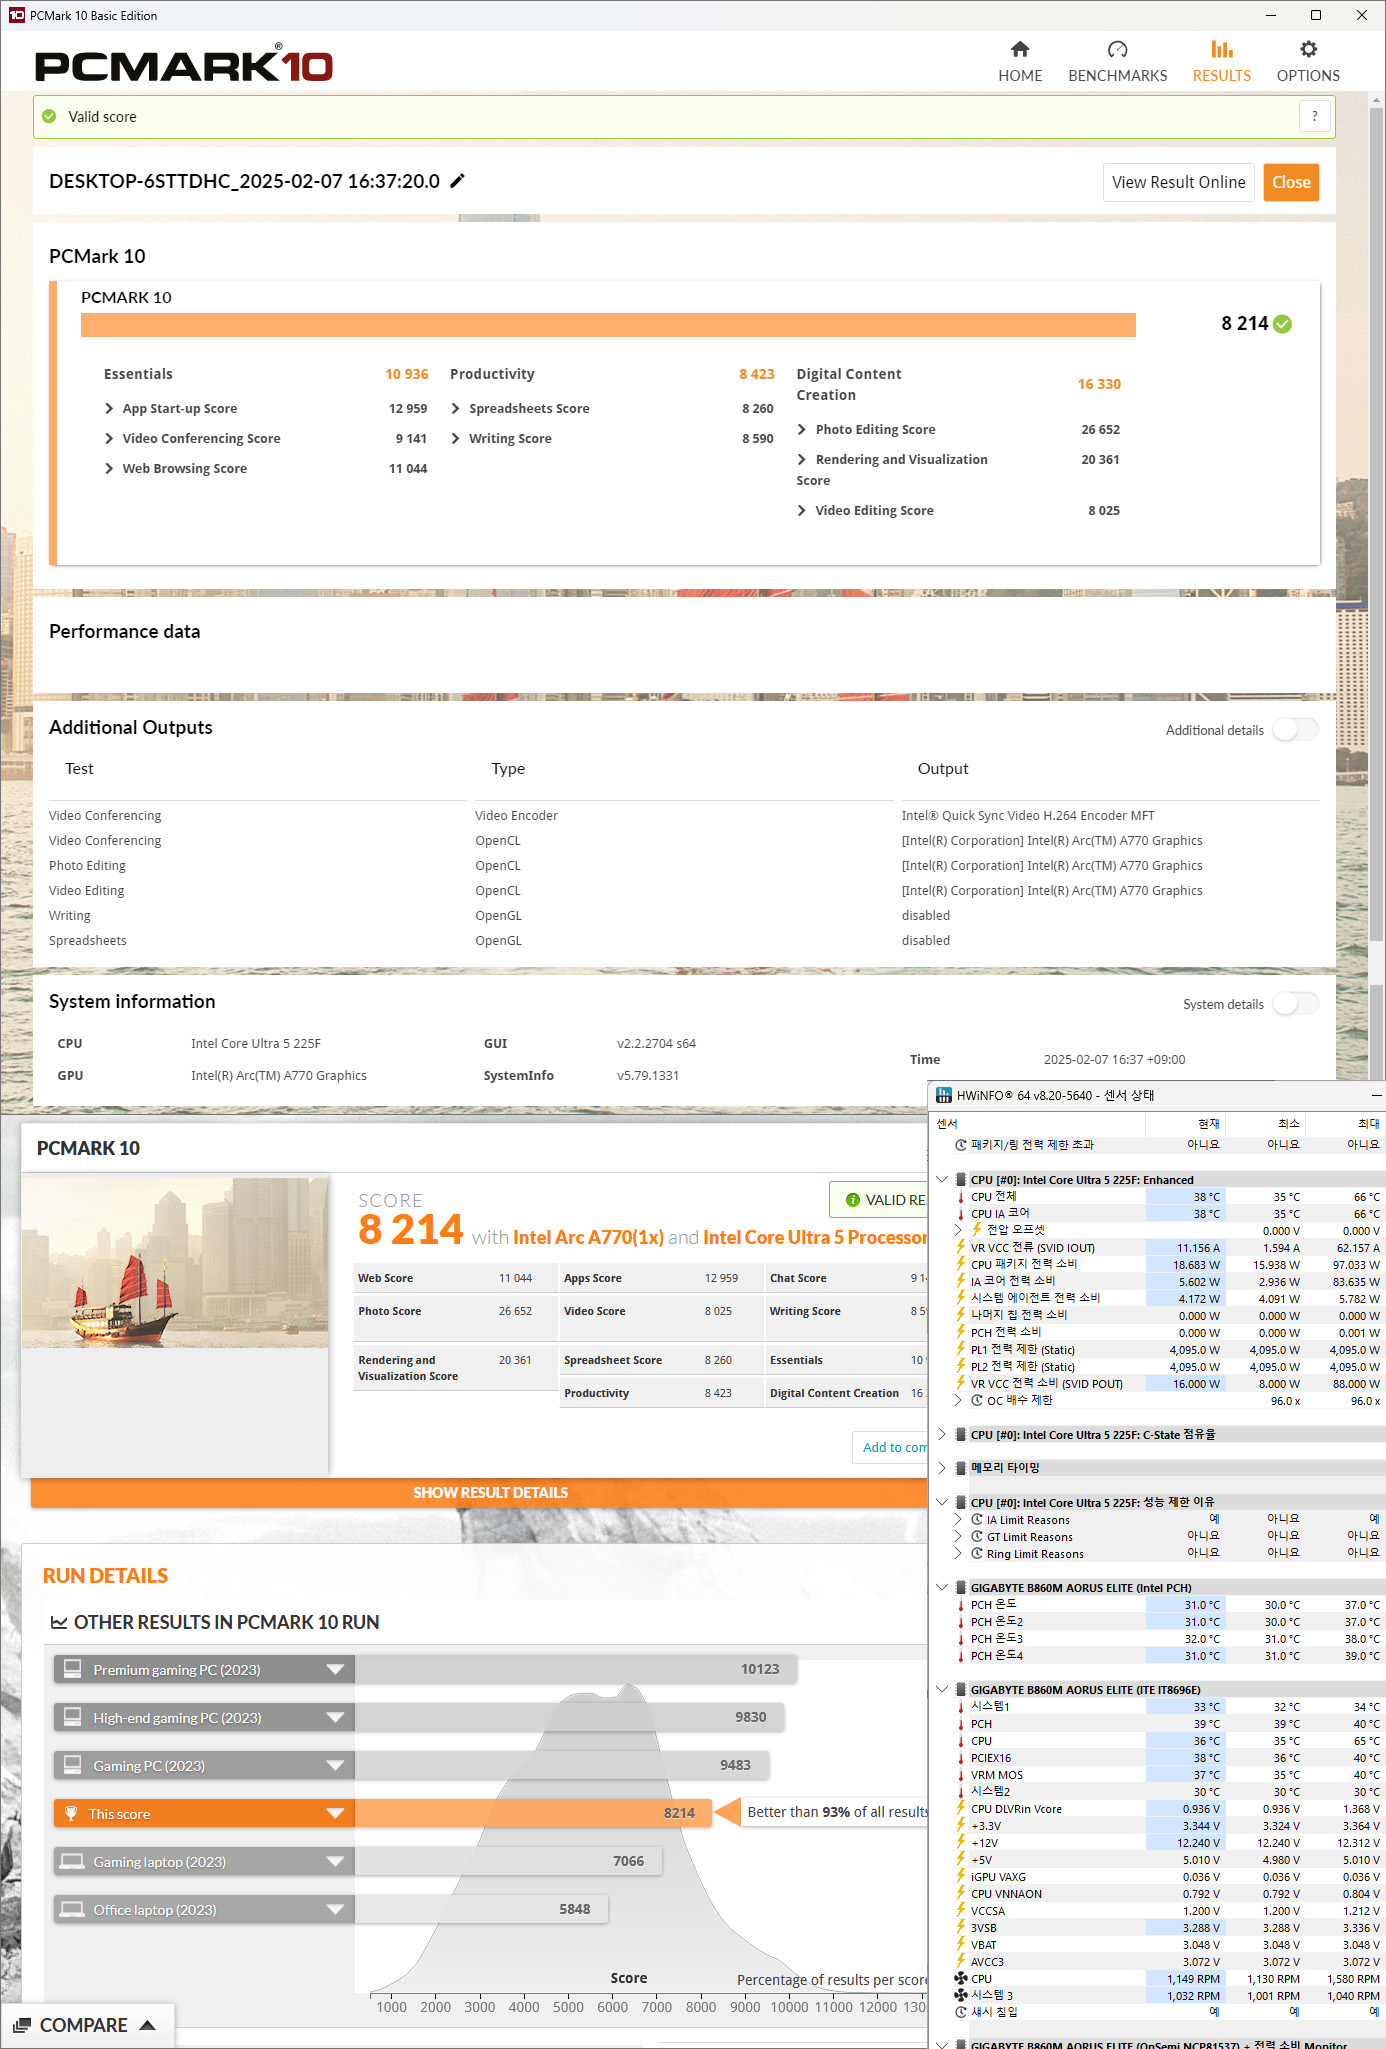Click the CPU fan icon in HWiNFO
This screenshot has height=2049, width=1386.
tap(960, 1978)
